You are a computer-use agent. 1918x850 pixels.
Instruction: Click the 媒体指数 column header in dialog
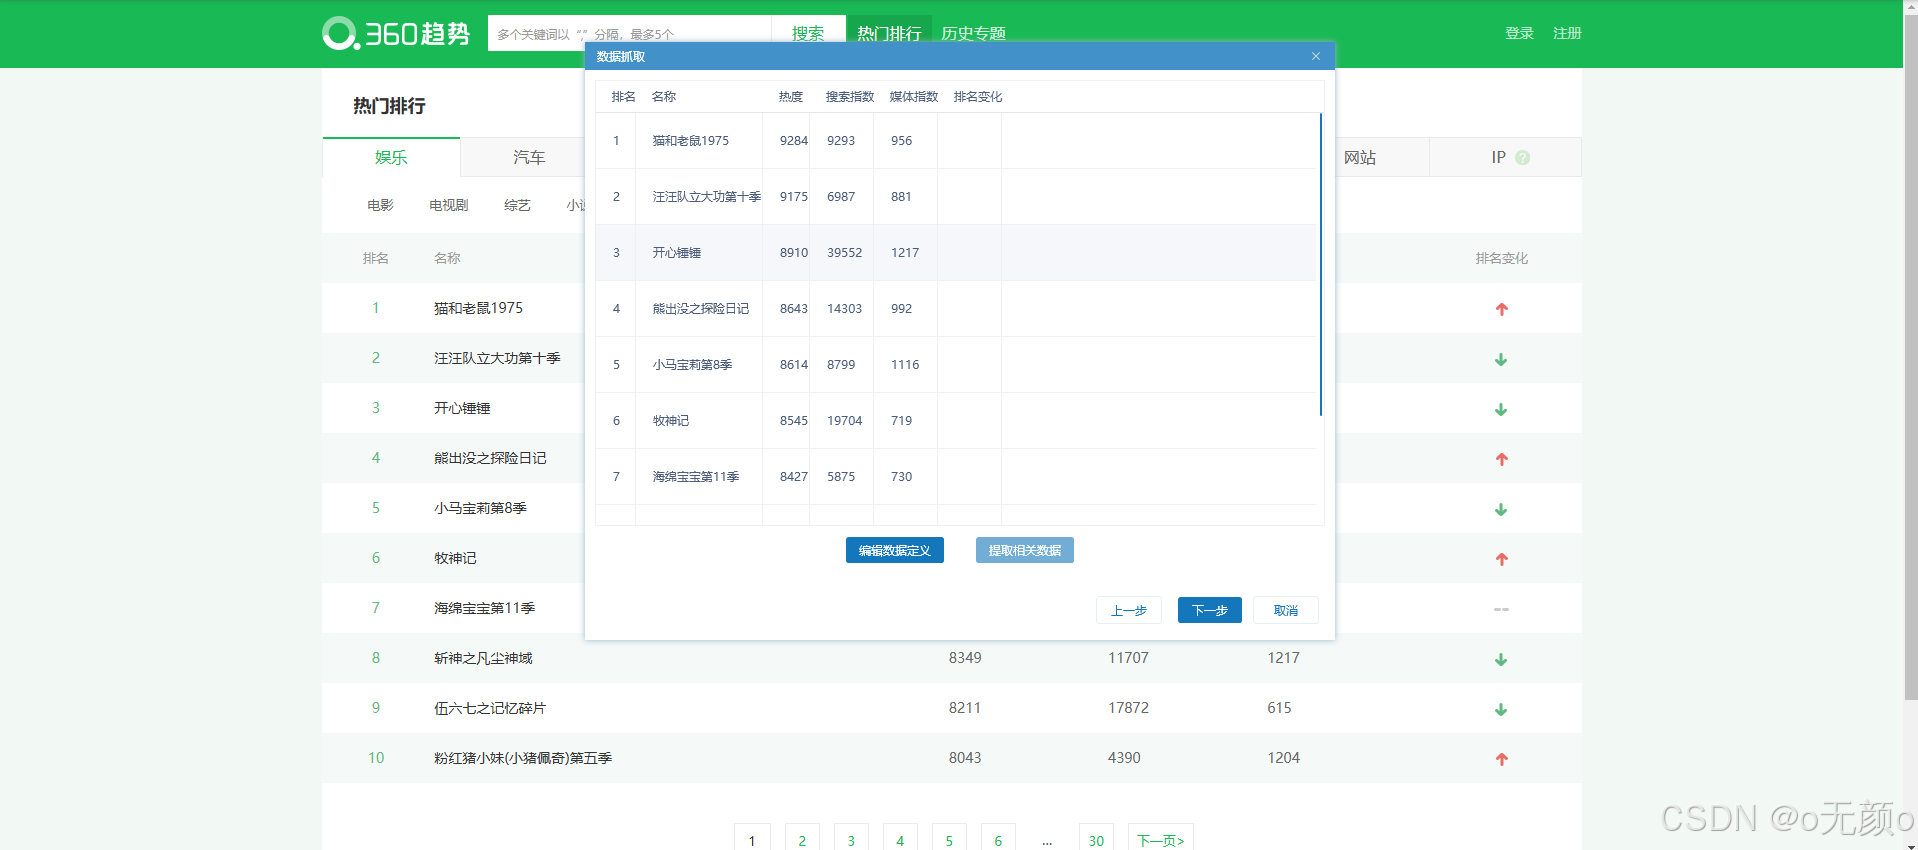pos(914,97)
